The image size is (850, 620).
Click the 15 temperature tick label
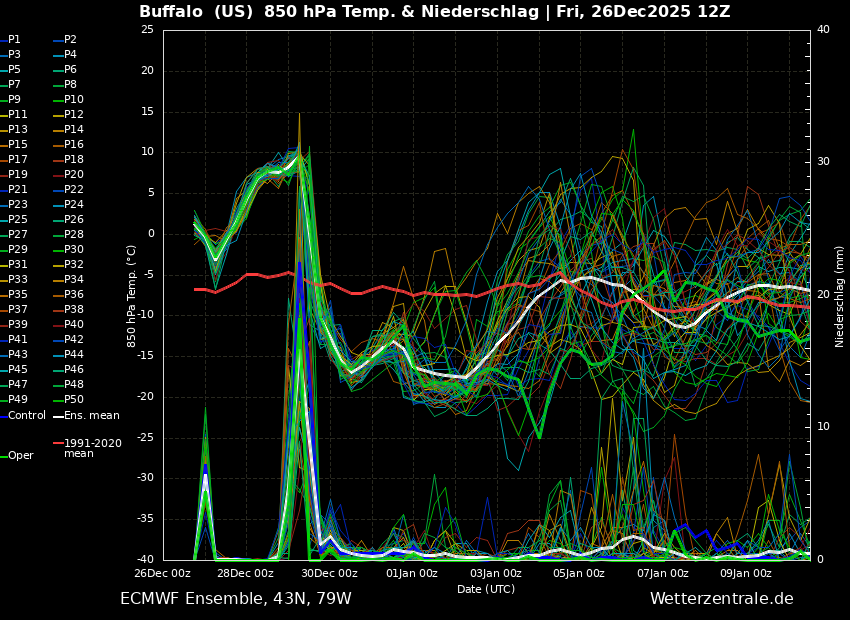pyautogui.click(x=147, y=112)
